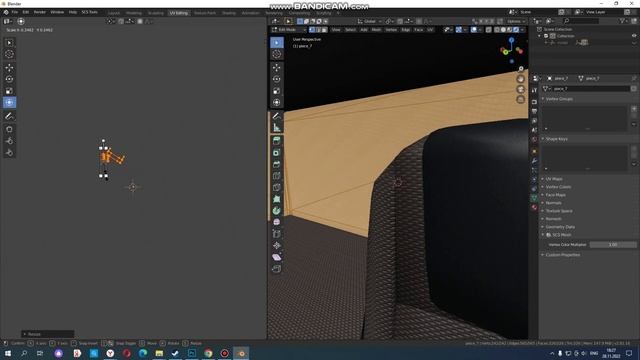Switch to the UV Editing workspace tab
Image resolution: width=640 pixels, height=360 pixels.
(x=179, y=13)
